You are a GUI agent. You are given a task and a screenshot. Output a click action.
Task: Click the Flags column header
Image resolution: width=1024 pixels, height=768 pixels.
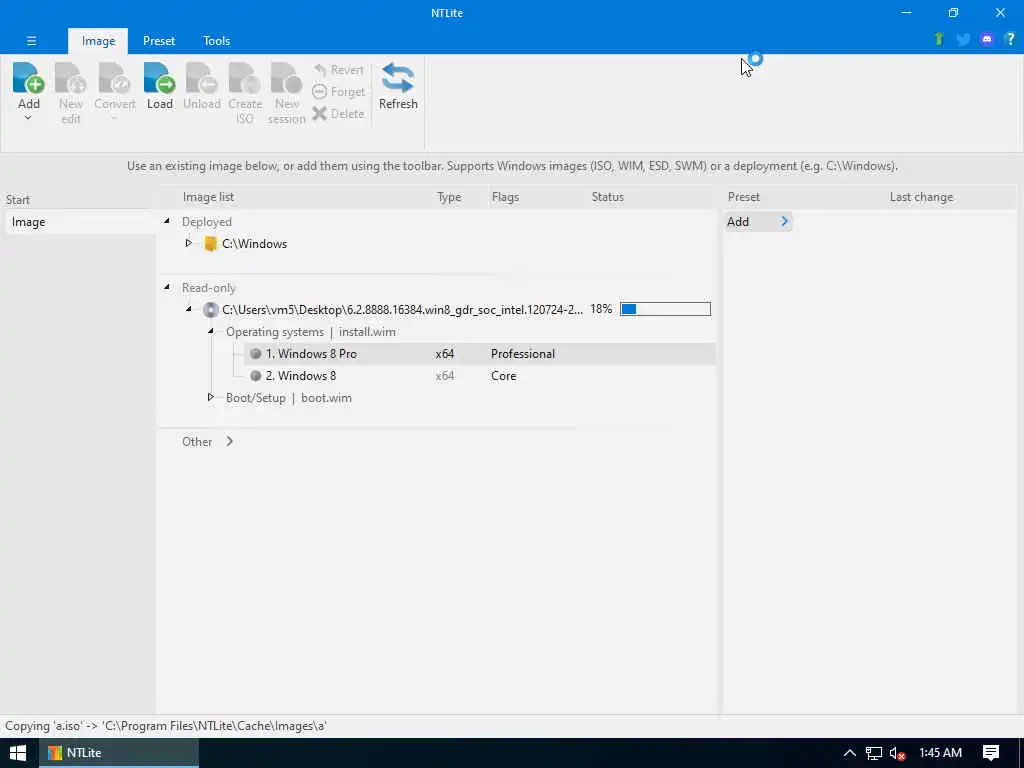coord(505,197)
